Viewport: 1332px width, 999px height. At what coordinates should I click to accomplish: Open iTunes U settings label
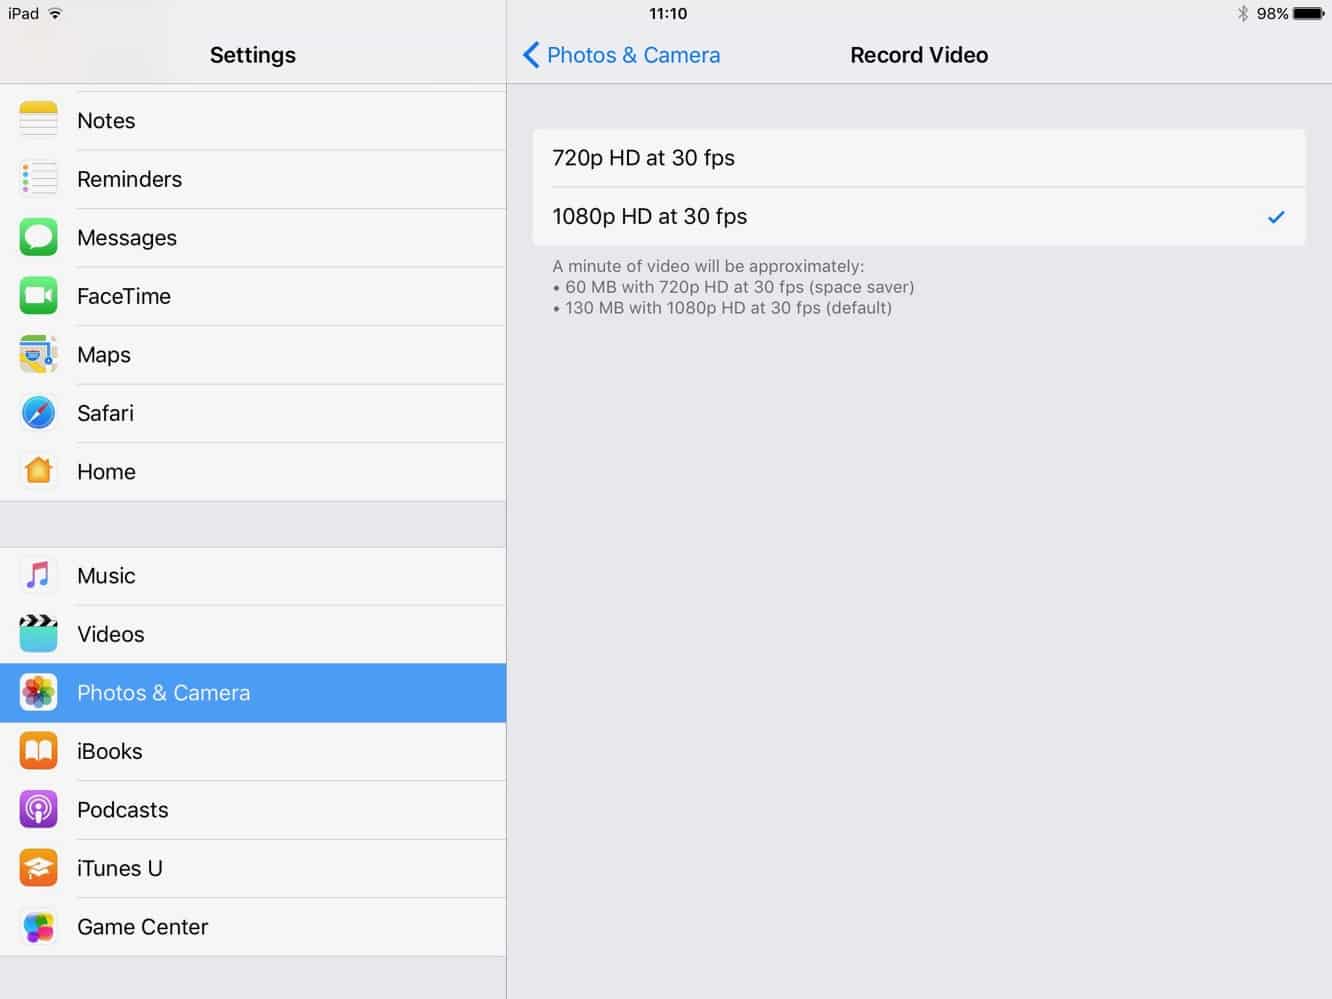coord(120,868)
